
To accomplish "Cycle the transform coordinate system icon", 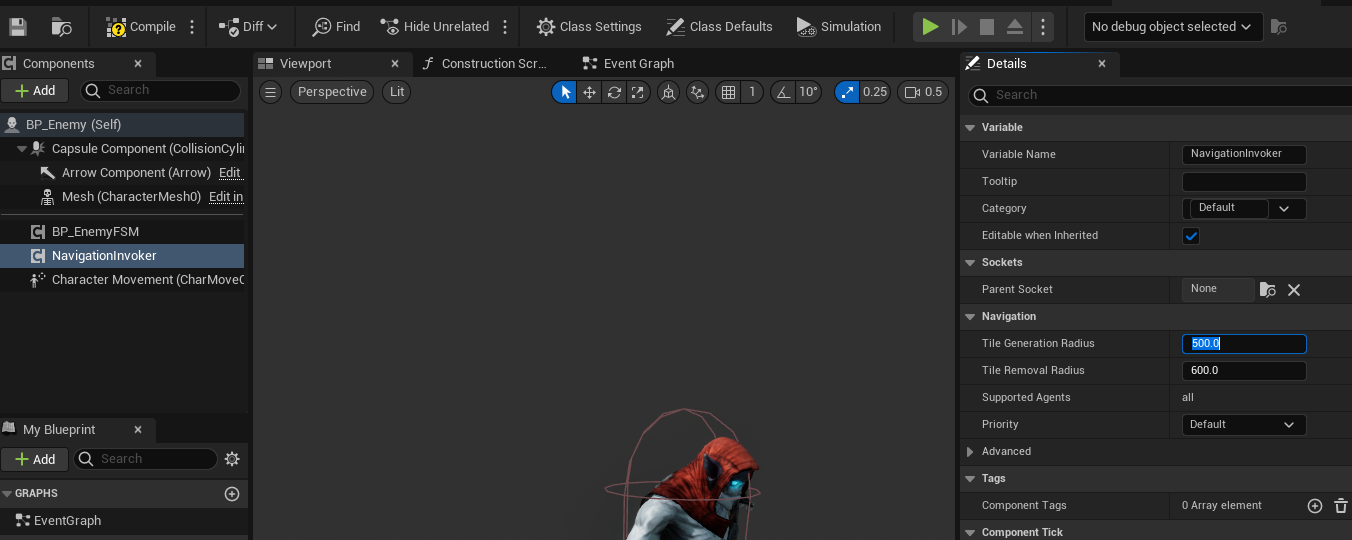I will [668, 92].
